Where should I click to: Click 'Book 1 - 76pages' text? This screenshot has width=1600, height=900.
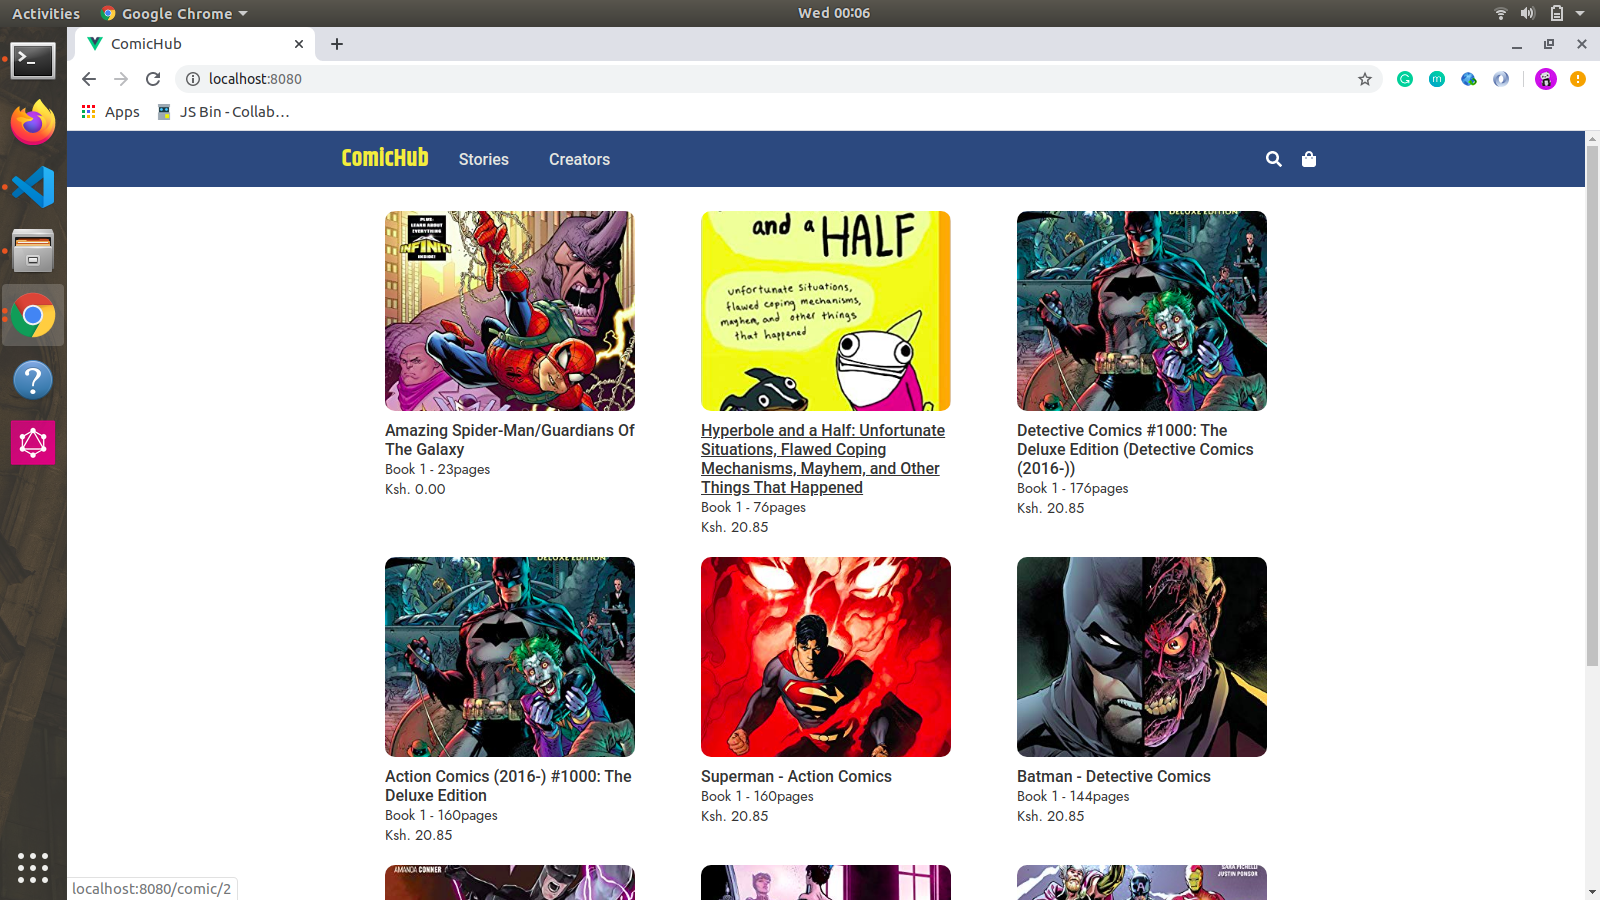click(x=754, y=507)
